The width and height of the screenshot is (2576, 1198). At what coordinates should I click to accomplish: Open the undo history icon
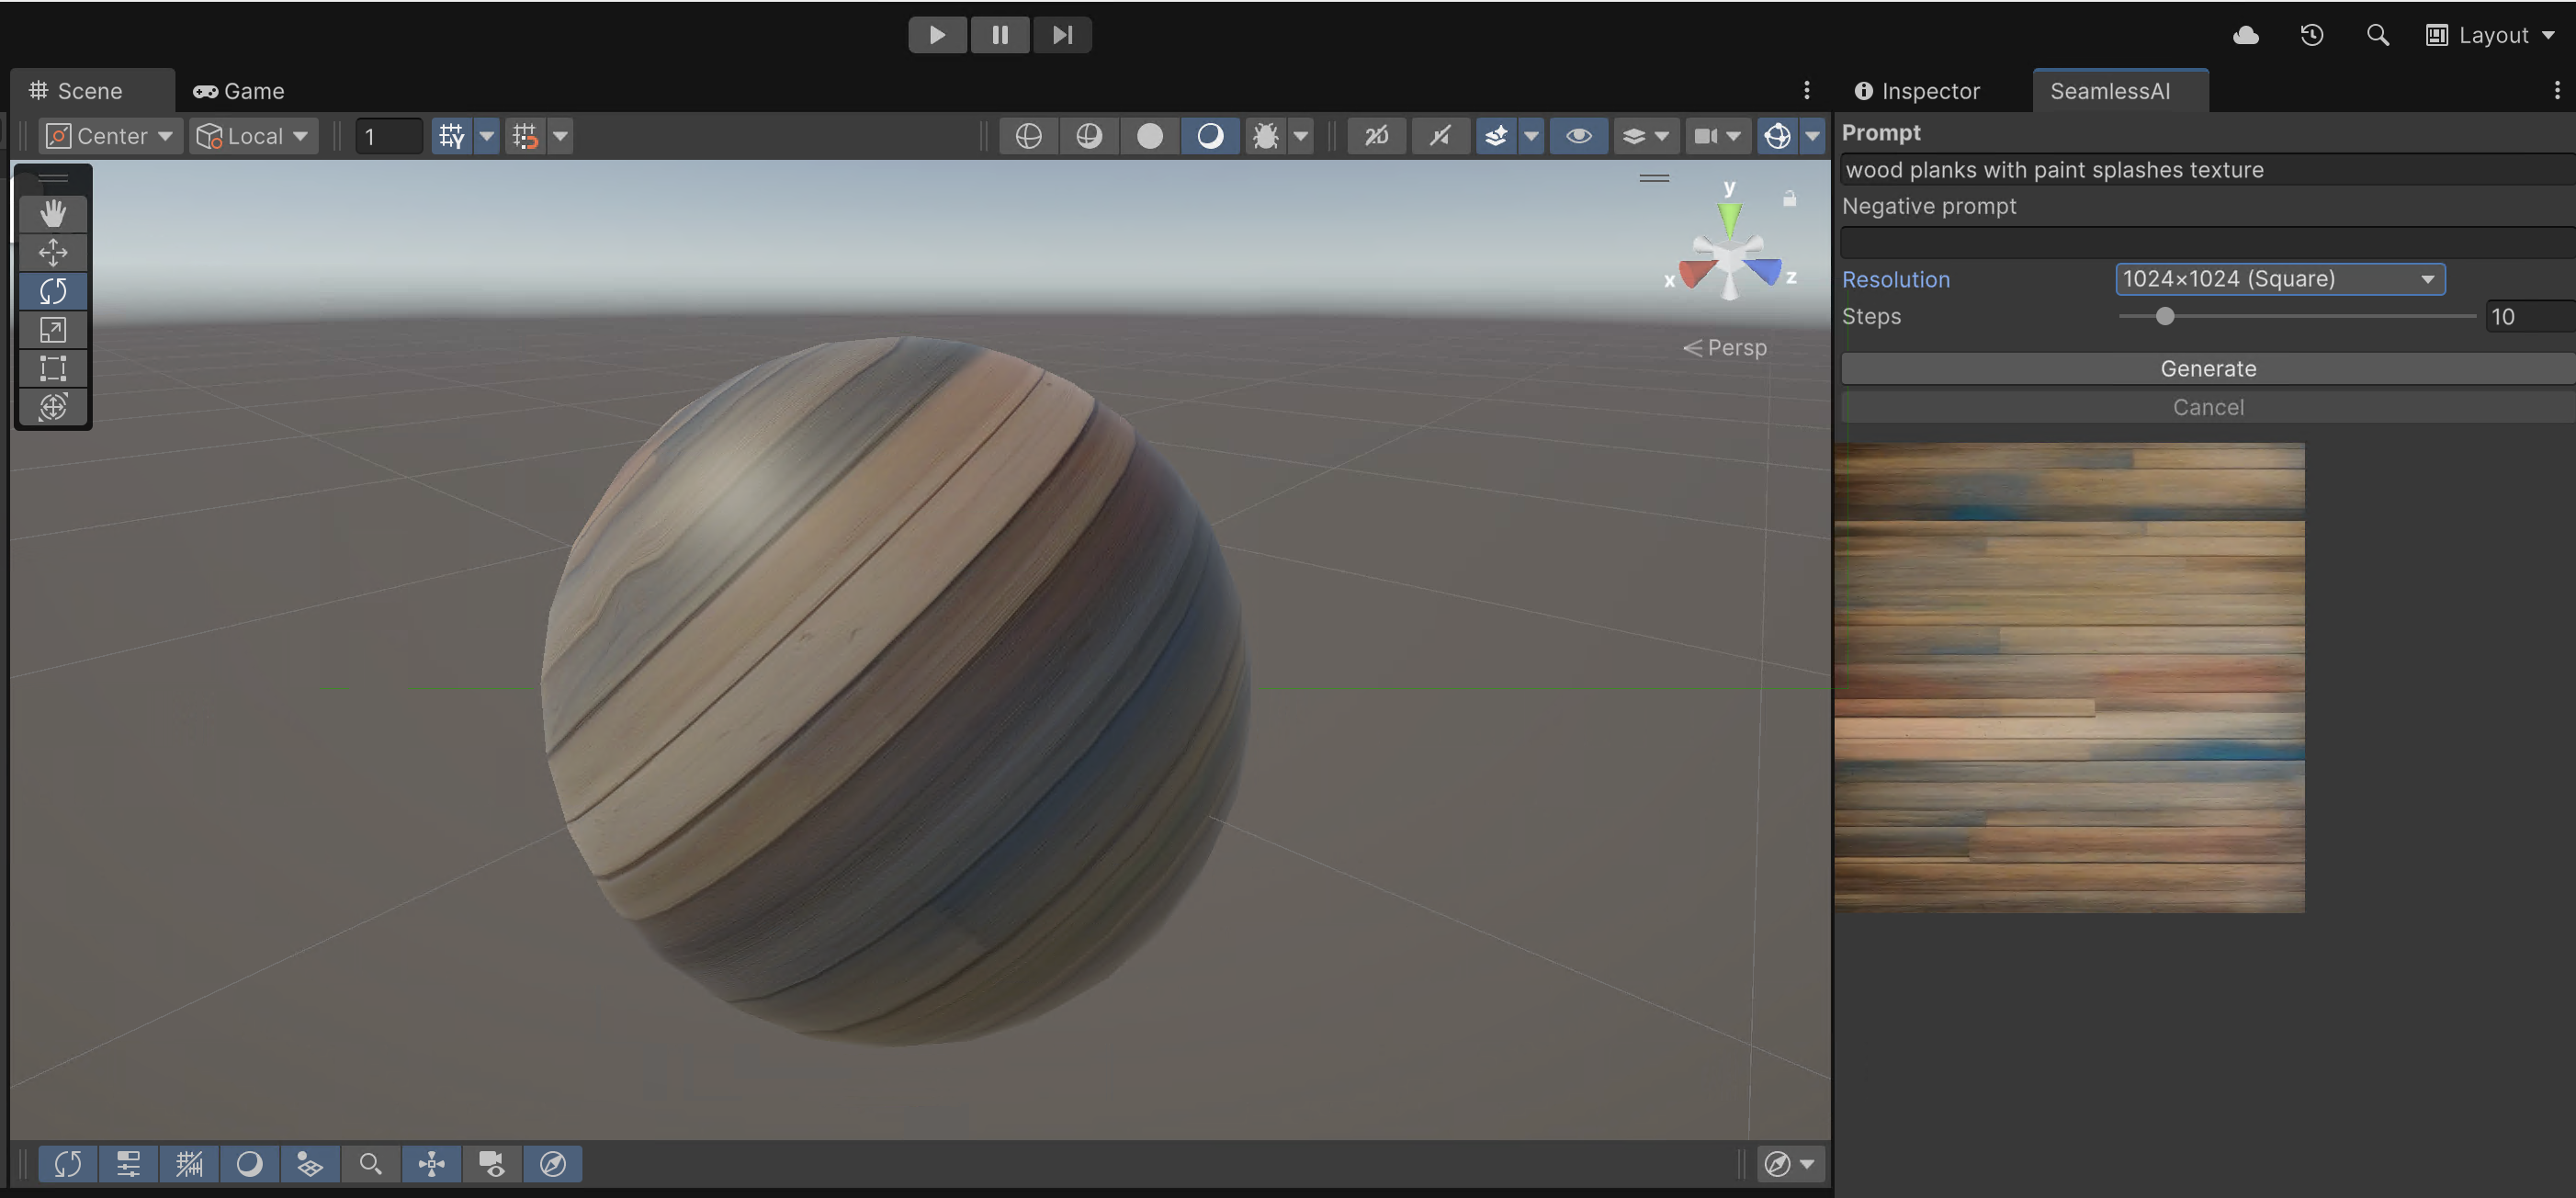point(2311,35)
